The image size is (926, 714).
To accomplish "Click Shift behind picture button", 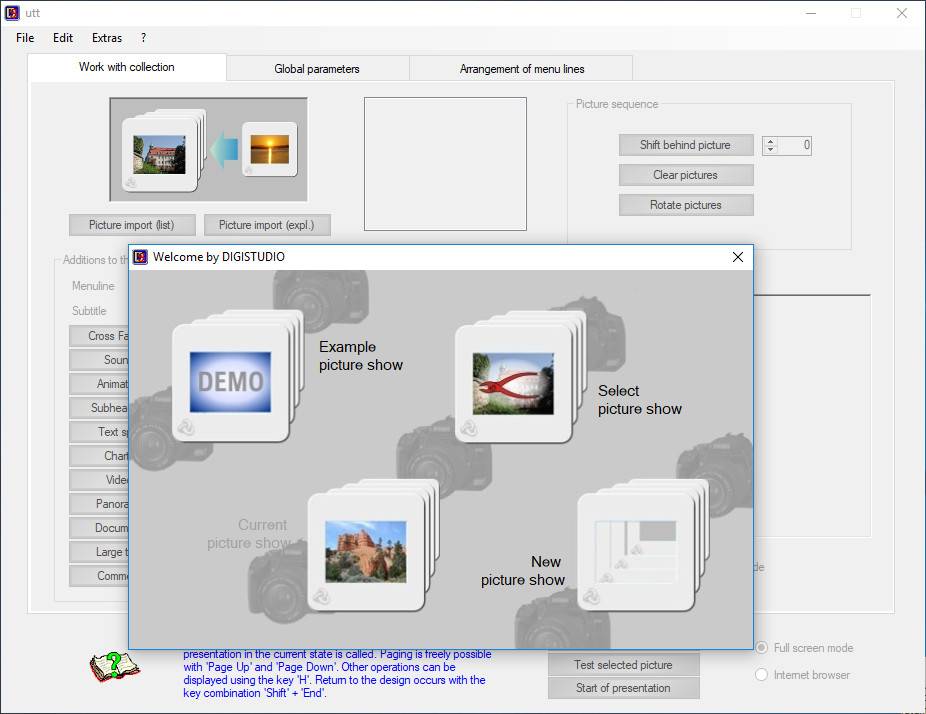I will point(686,145).
